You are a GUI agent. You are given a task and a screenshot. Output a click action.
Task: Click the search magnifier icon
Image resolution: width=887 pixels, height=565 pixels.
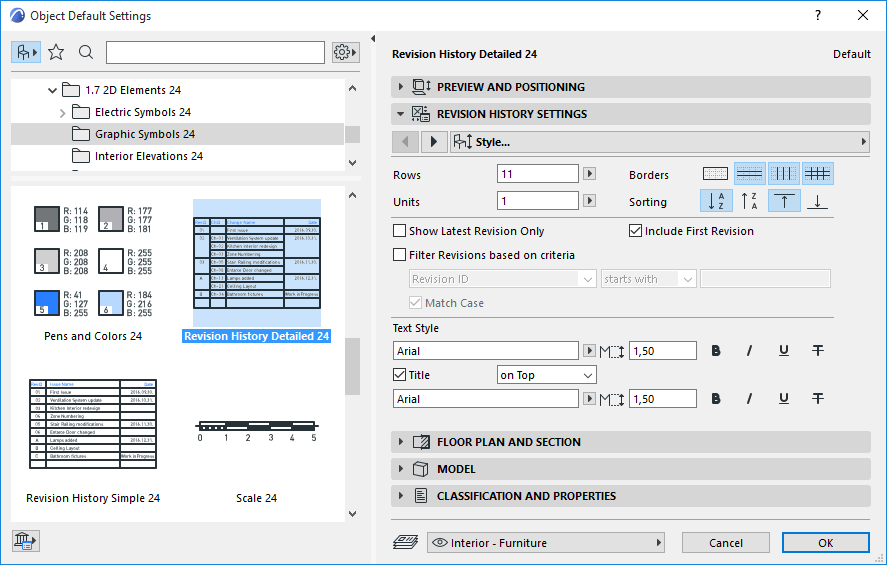pos(86,52)
